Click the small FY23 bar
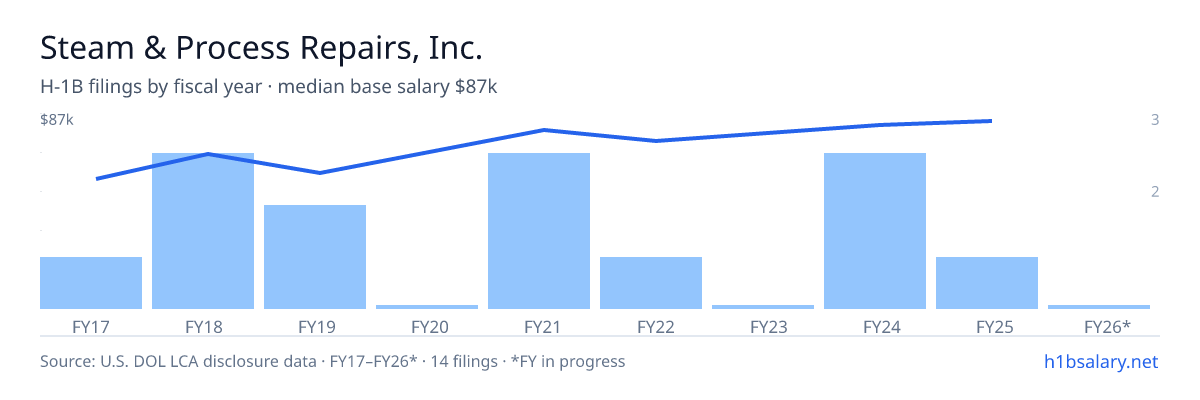1200x400 pixels. pos(763,307)
